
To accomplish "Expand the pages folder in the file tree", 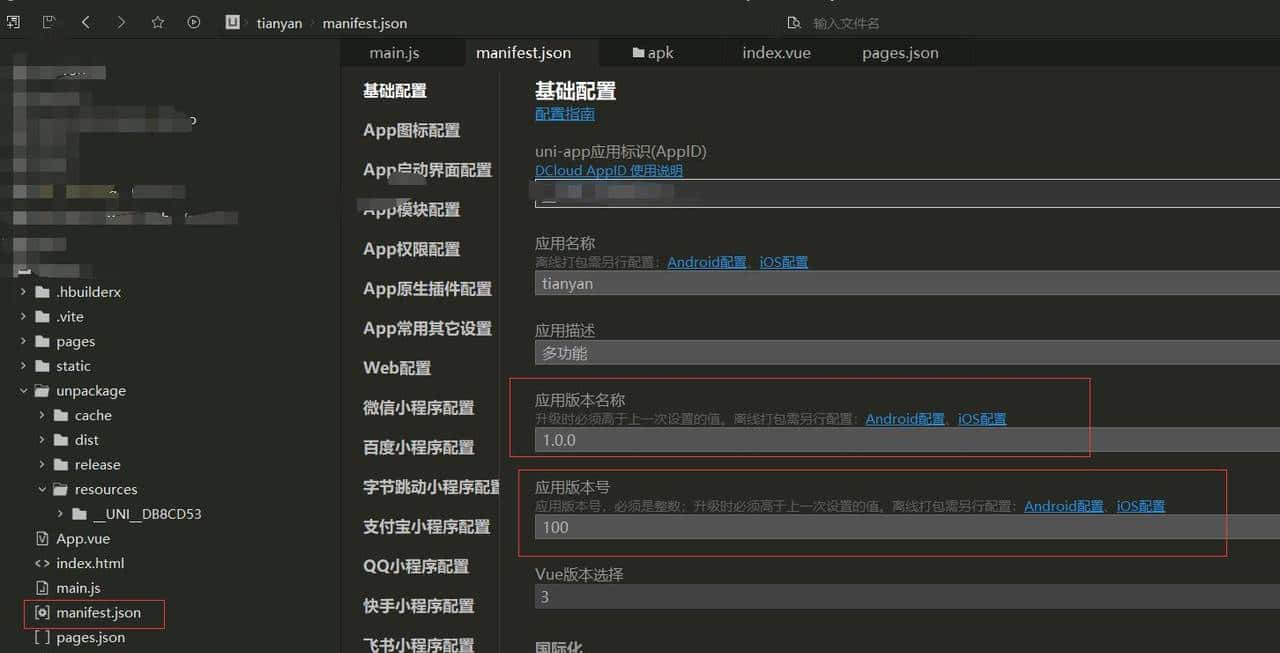I will point(23,340).
